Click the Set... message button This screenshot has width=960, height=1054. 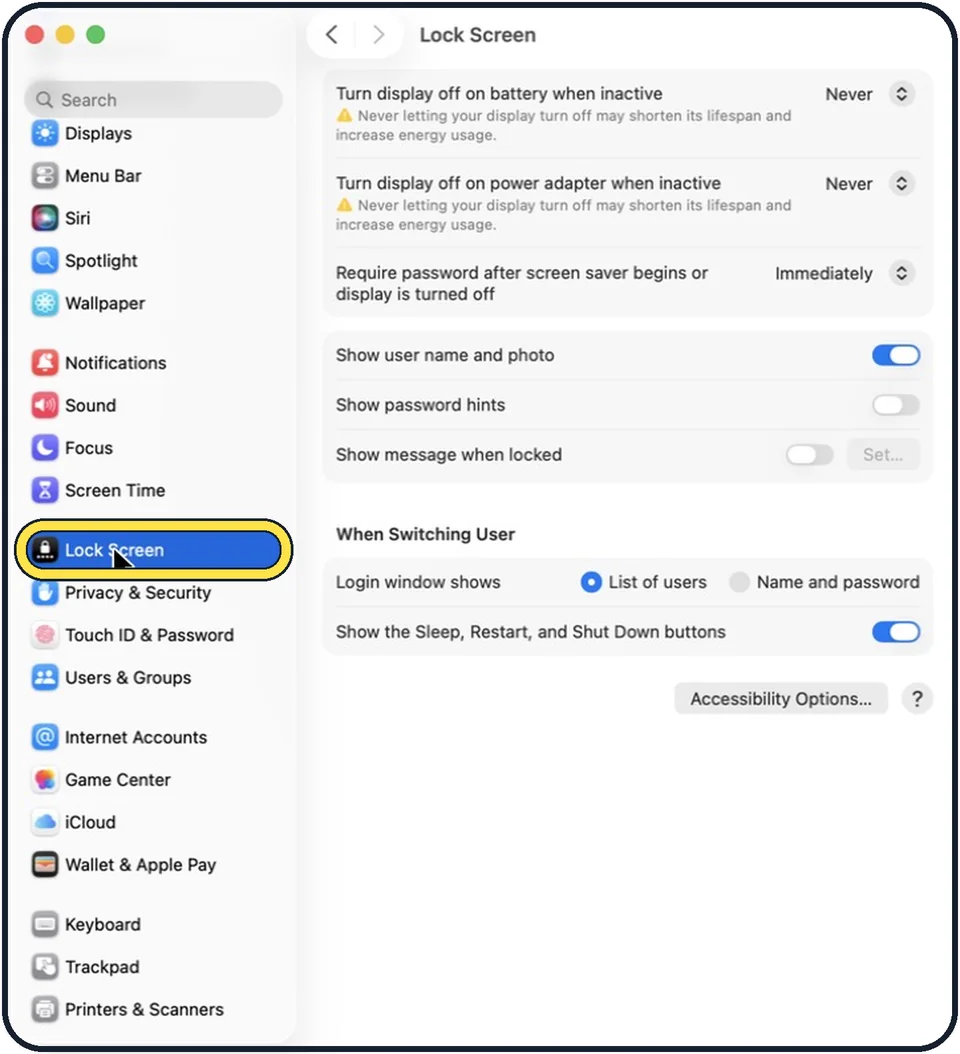(x=883, y=455)
